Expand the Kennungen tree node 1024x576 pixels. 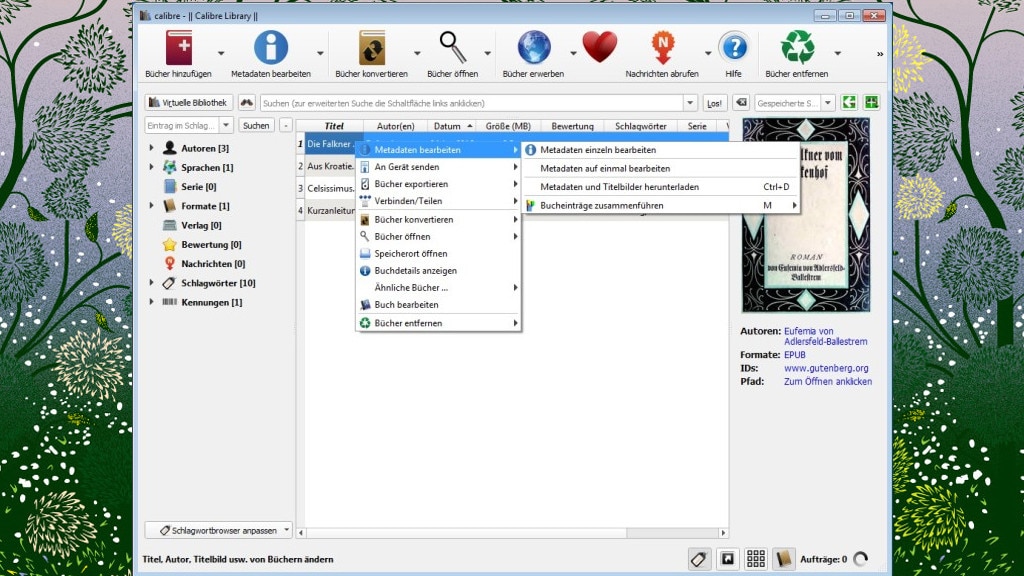(x=152, y=302)
